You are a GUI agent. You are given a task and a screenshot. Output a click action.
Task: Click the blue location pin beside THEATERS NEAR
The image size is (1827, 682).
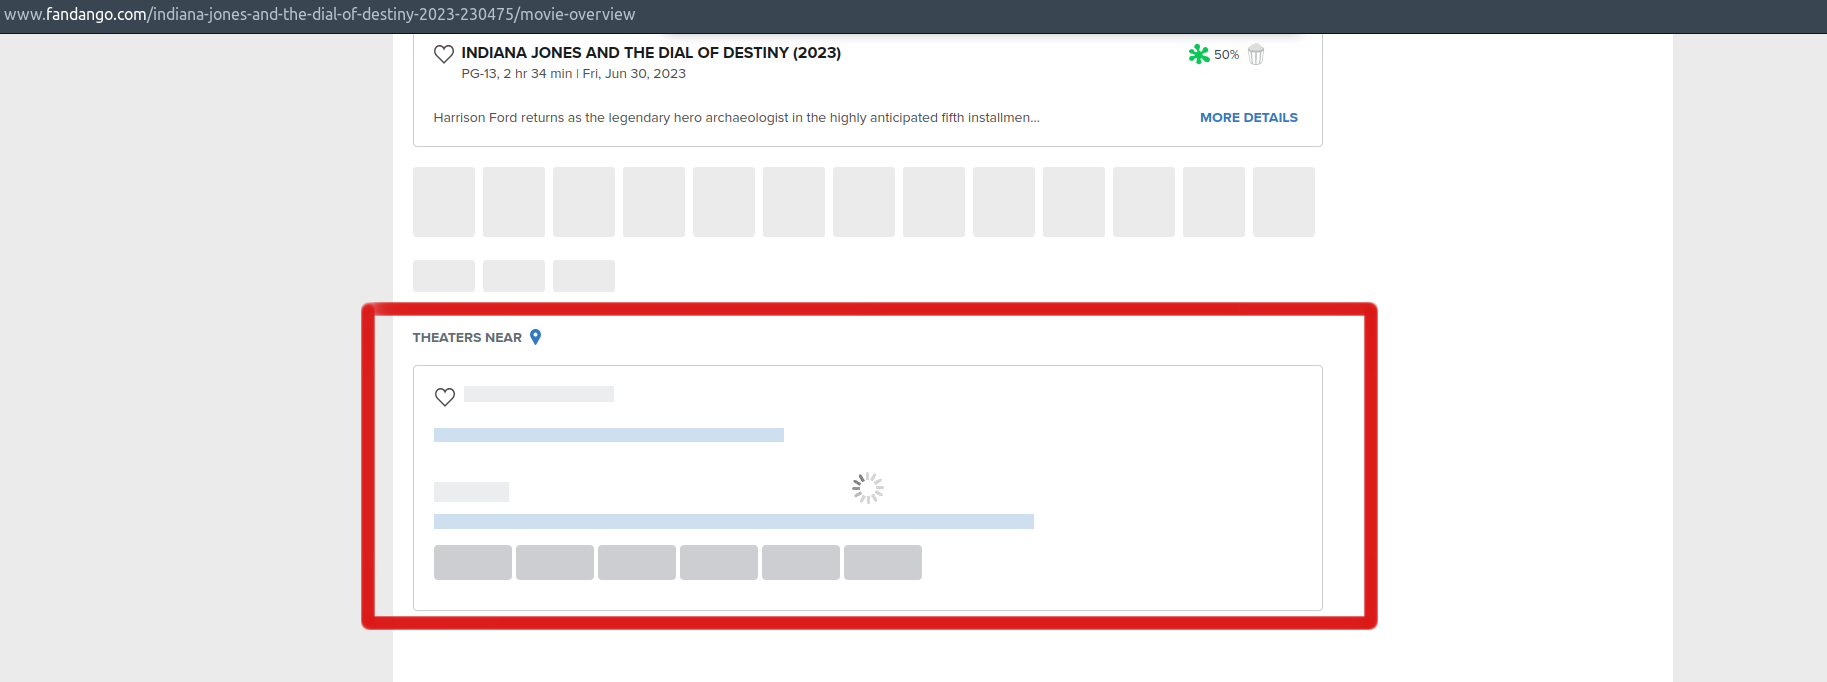(x=536, y=337)
